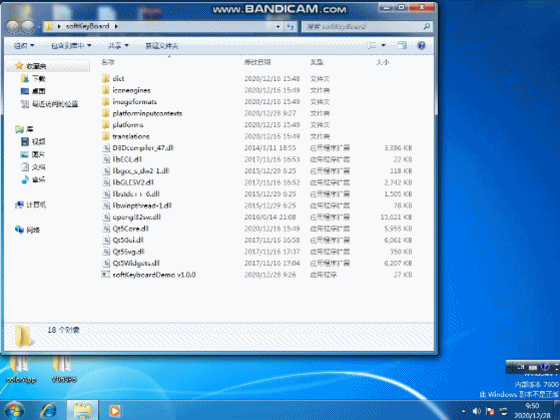Expand breadcrumb arrow after softKeyBoard
The image size is (560, 420).
point(116,26)
